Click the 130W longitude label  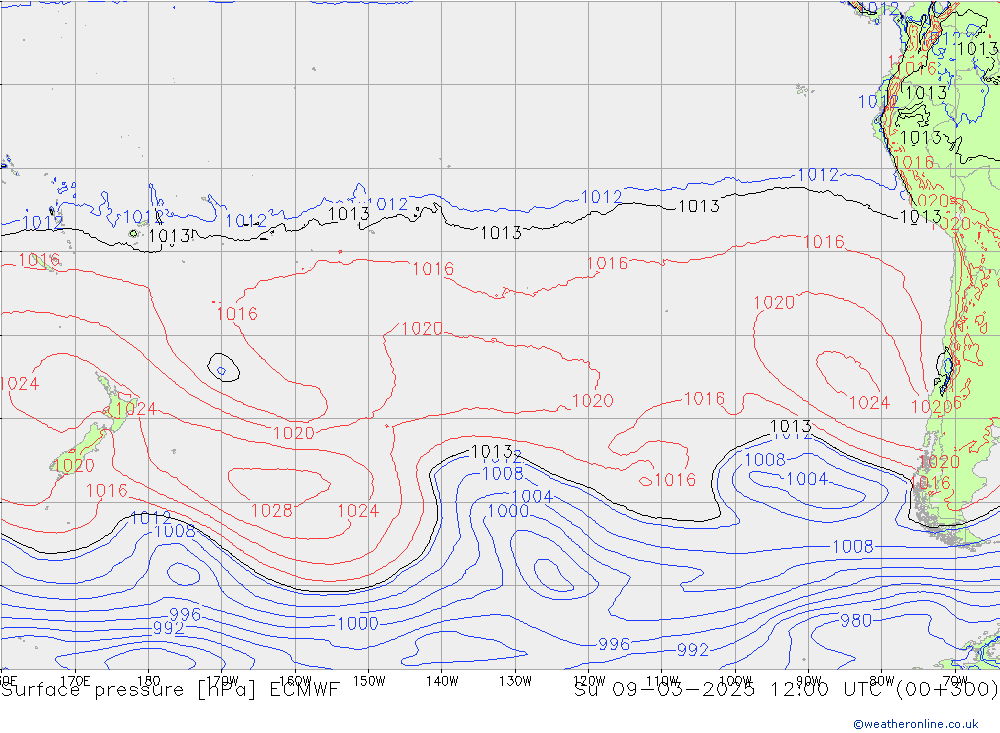tap(515, 681)
